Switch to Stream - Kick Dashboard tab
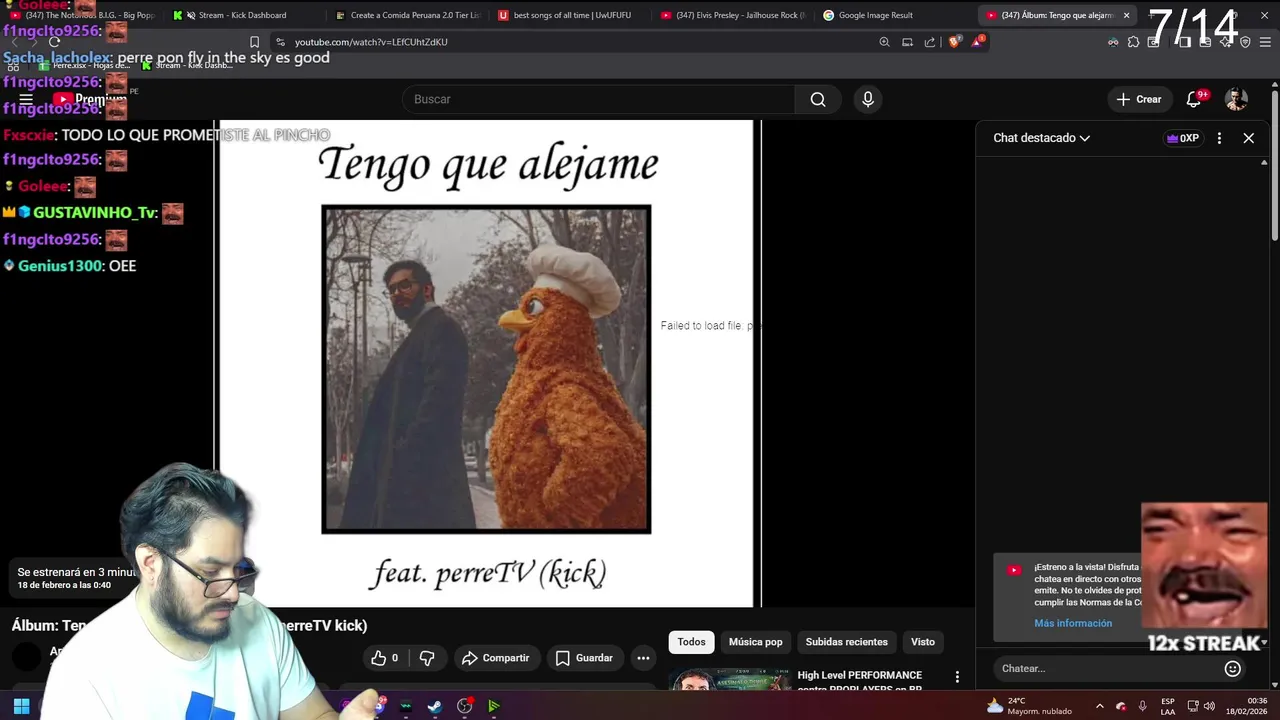The image size is (1280, 720). 242,15
